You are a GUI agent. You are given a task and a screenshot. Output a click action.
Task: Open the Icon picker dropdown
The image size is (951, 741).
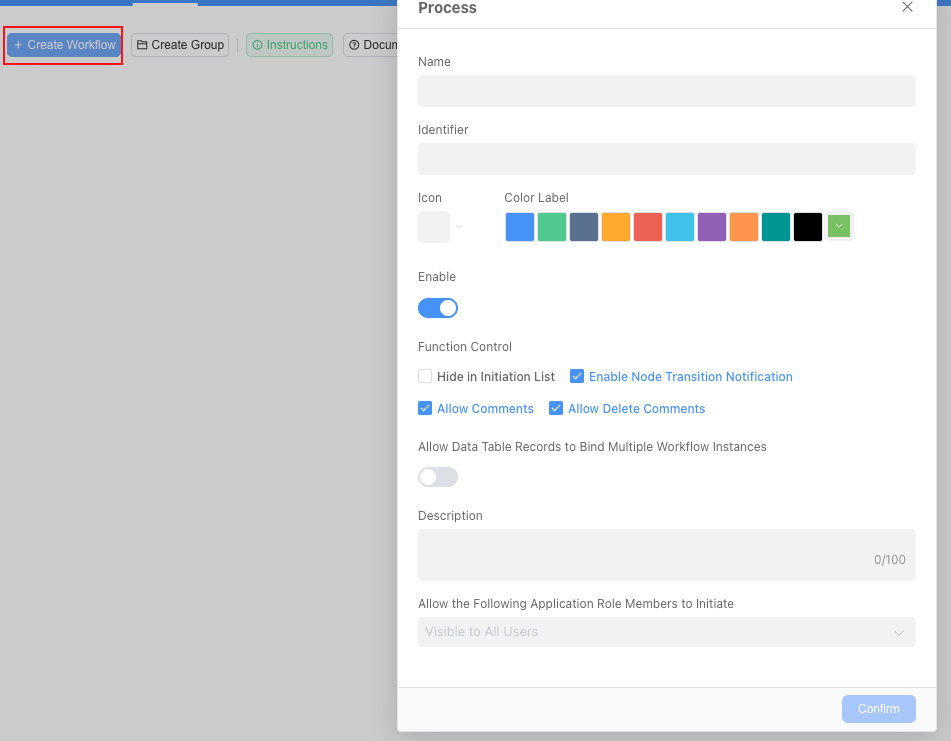click(441, 227)
